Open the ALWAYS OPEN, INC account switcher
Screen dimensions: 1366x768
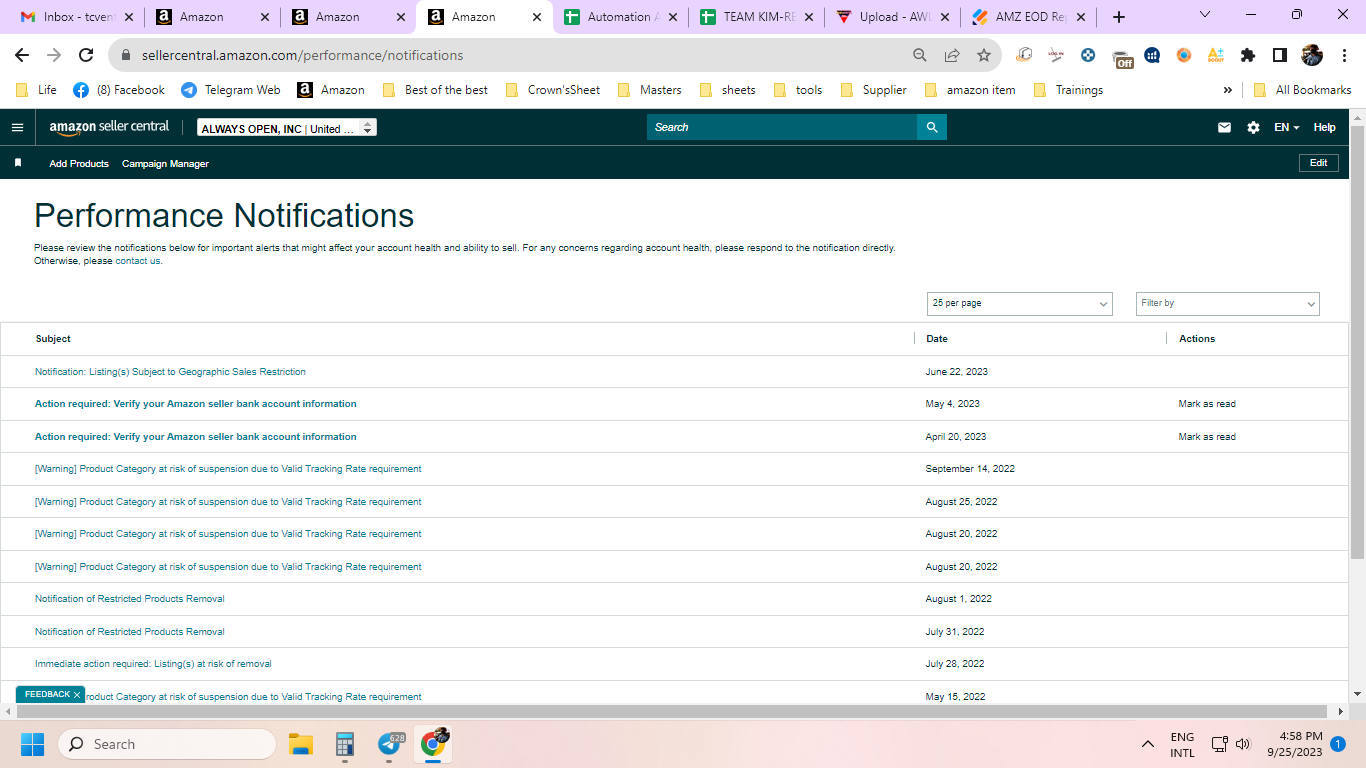pos(287,128)
